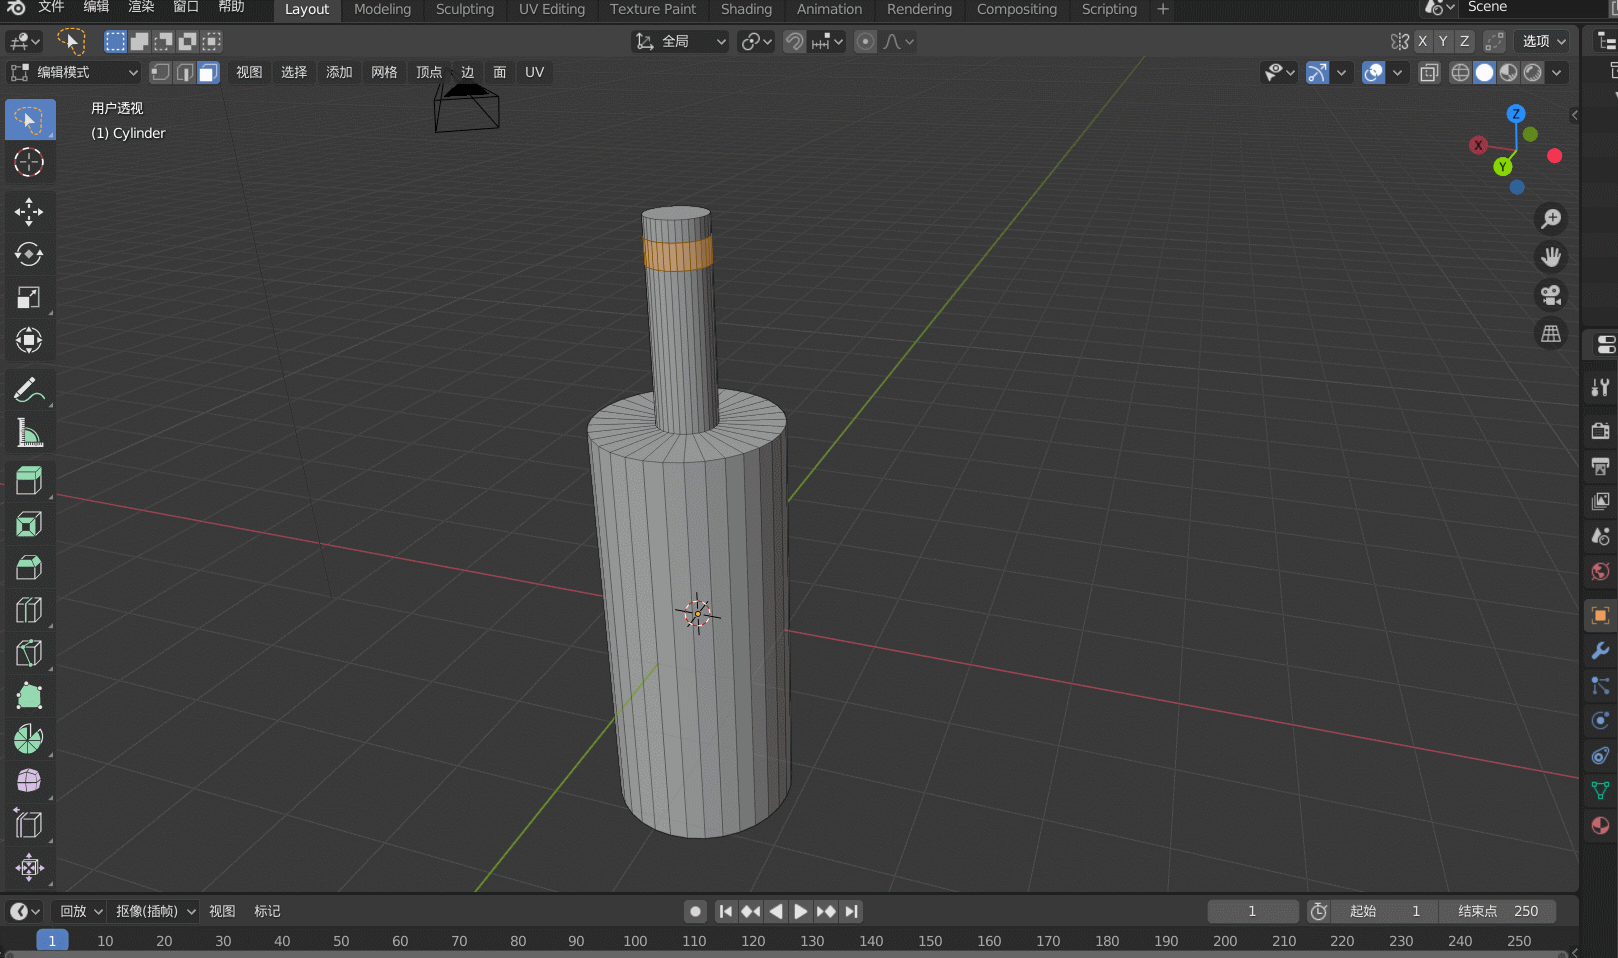Viewport: 1618px width, 958px height.
Task: Play animation forward
Action: (x=800, y=911)
